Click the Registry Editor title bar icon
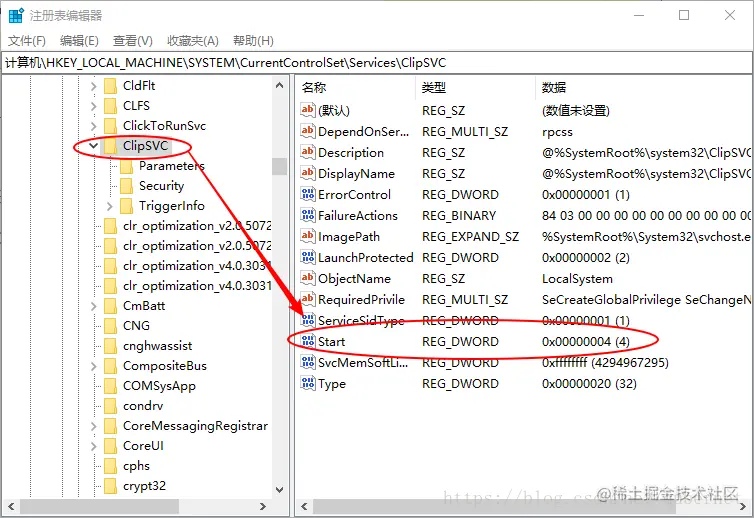Viewport: 754px width, 518px height. [16, 15]
